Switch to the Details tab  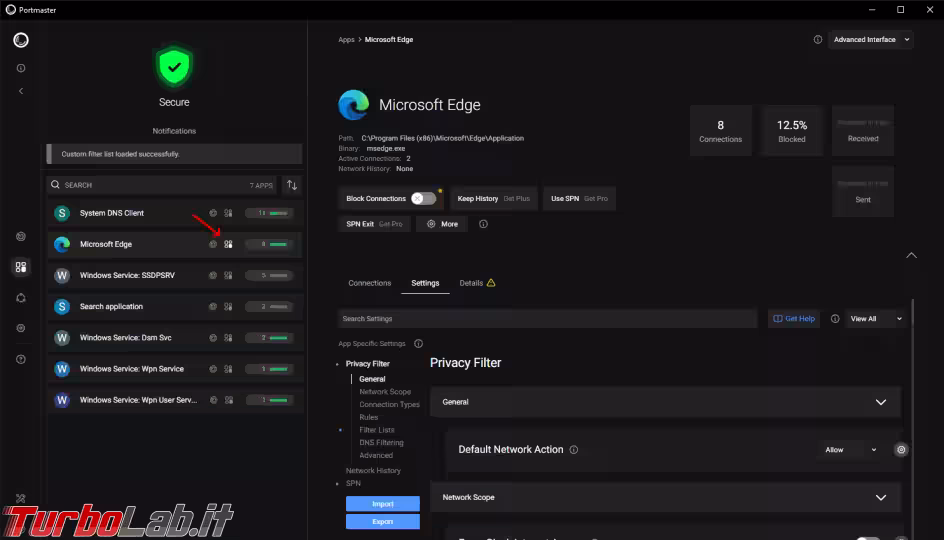pos(477,283)
